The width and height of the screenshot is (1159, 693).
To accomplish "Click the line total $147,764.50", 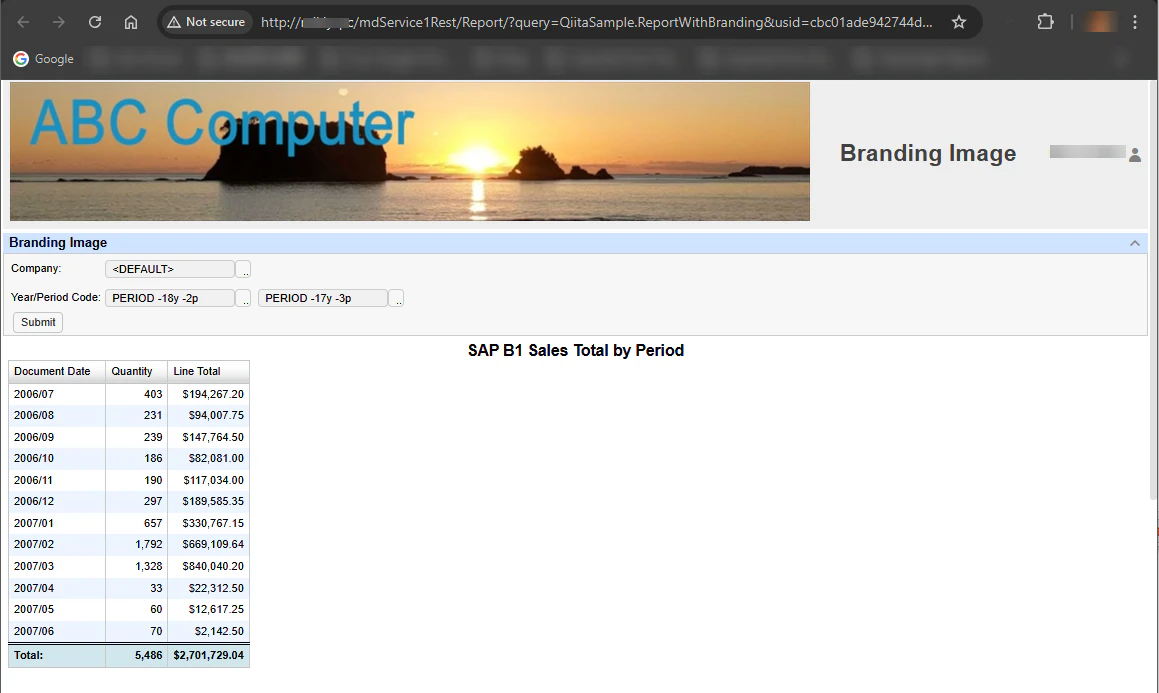I will tap(213, 437).
